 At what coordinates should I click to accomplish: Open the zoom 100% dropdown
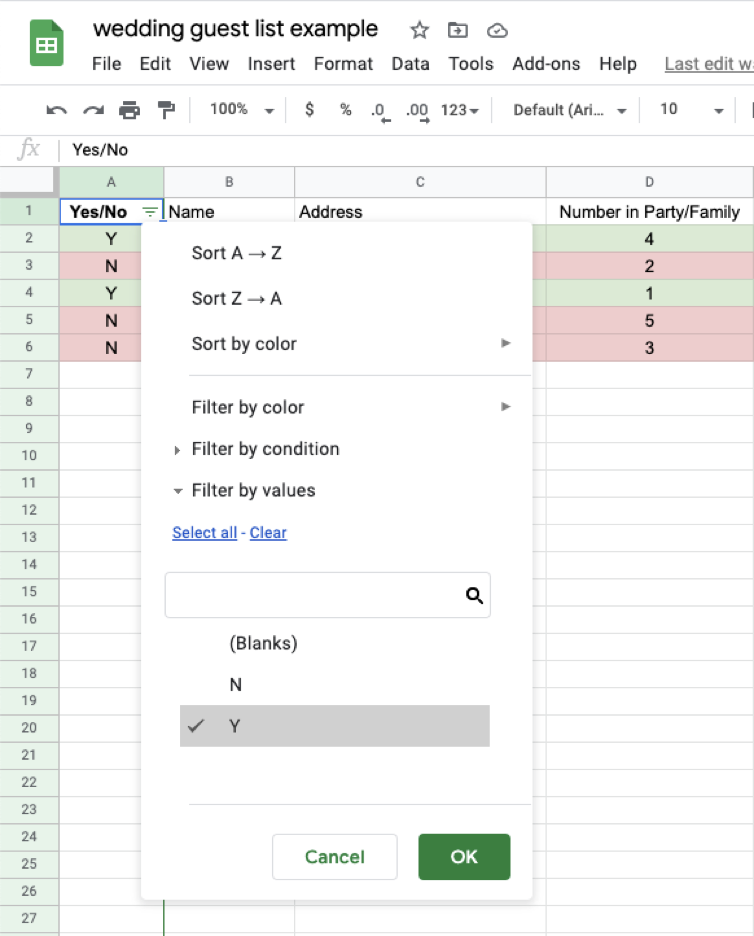pyautogui.click(x=241, y=110)
